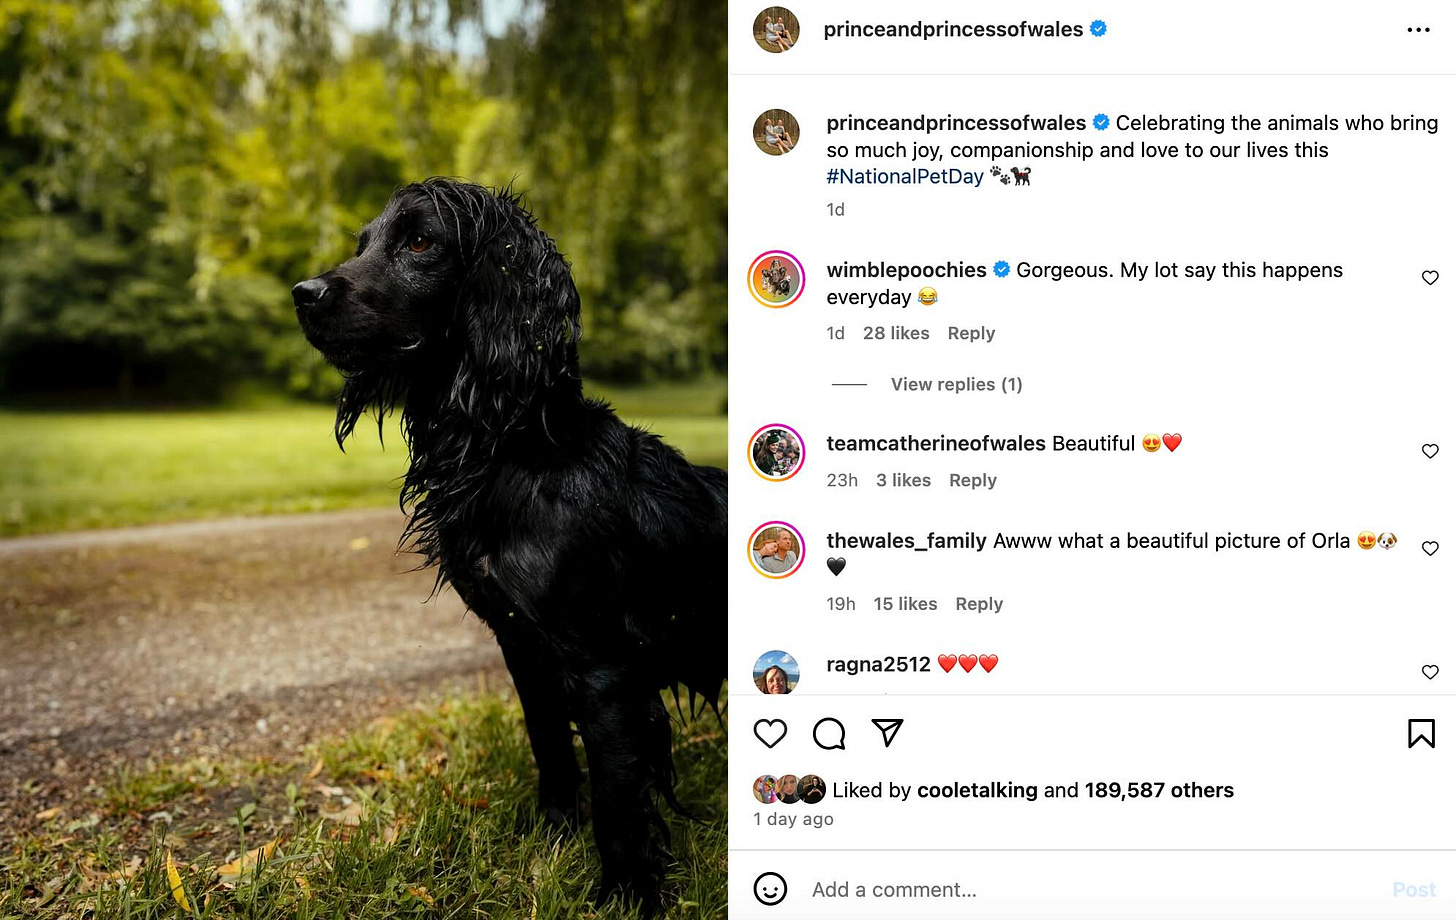Save post with the bookmark icon
This screenshot has height=920, width=1456.
[x=1421, y=734]
